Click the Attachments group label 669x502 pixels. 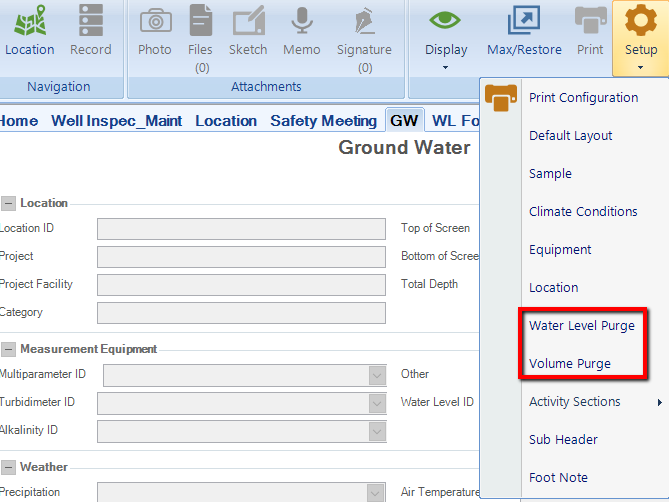tap(266, 87)
